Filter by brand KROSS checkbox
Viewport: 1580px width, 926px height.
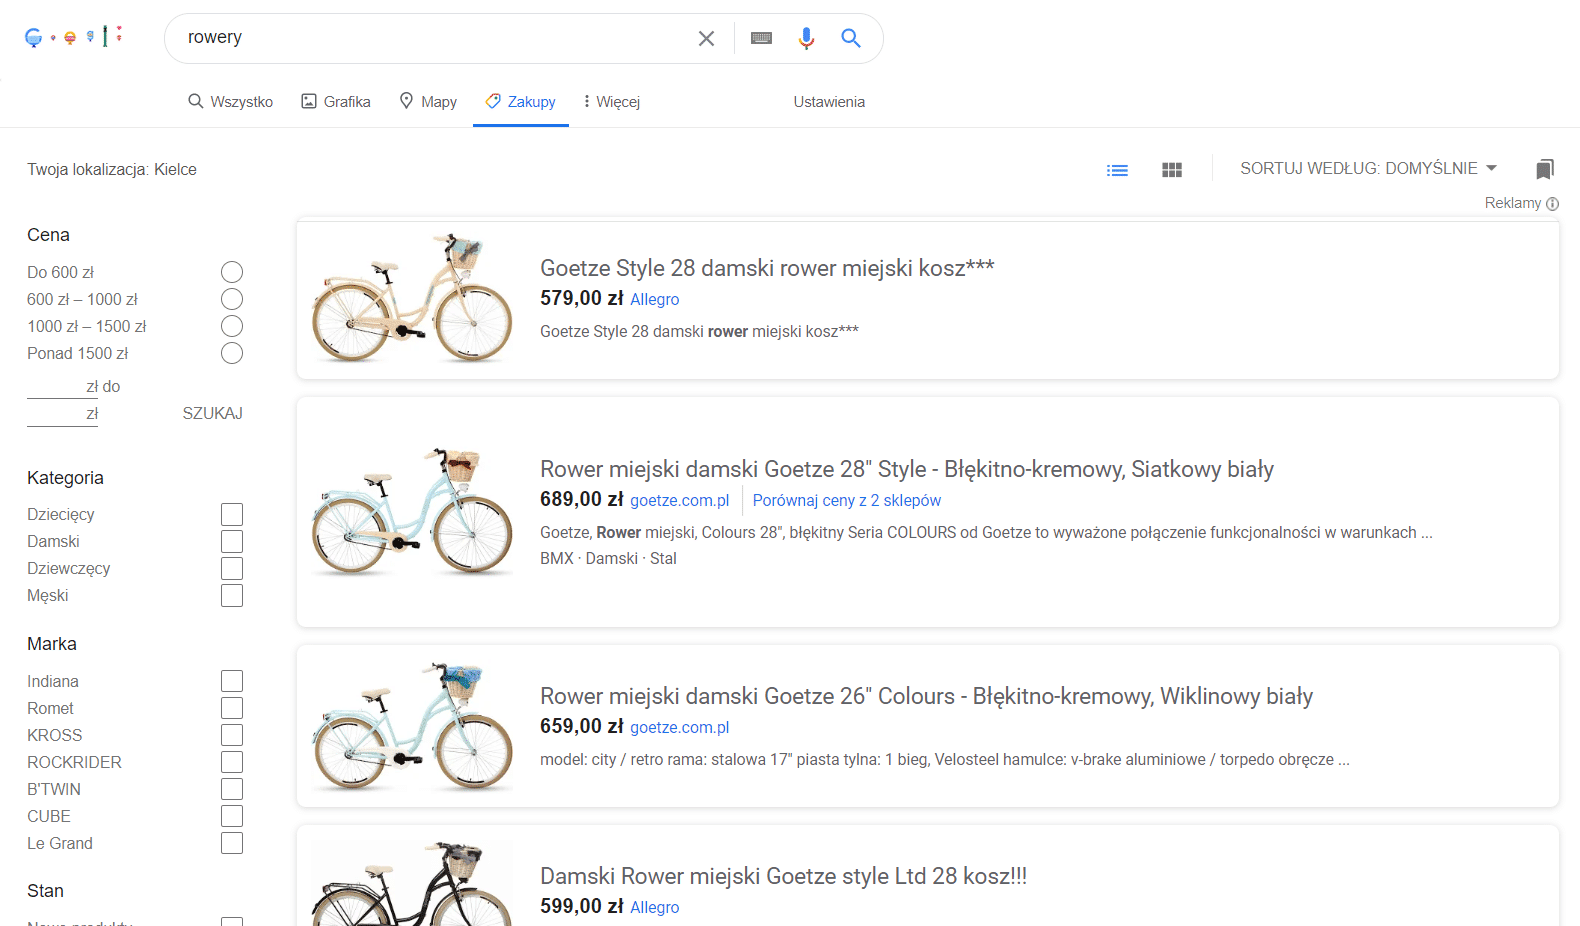pos(232,735)
